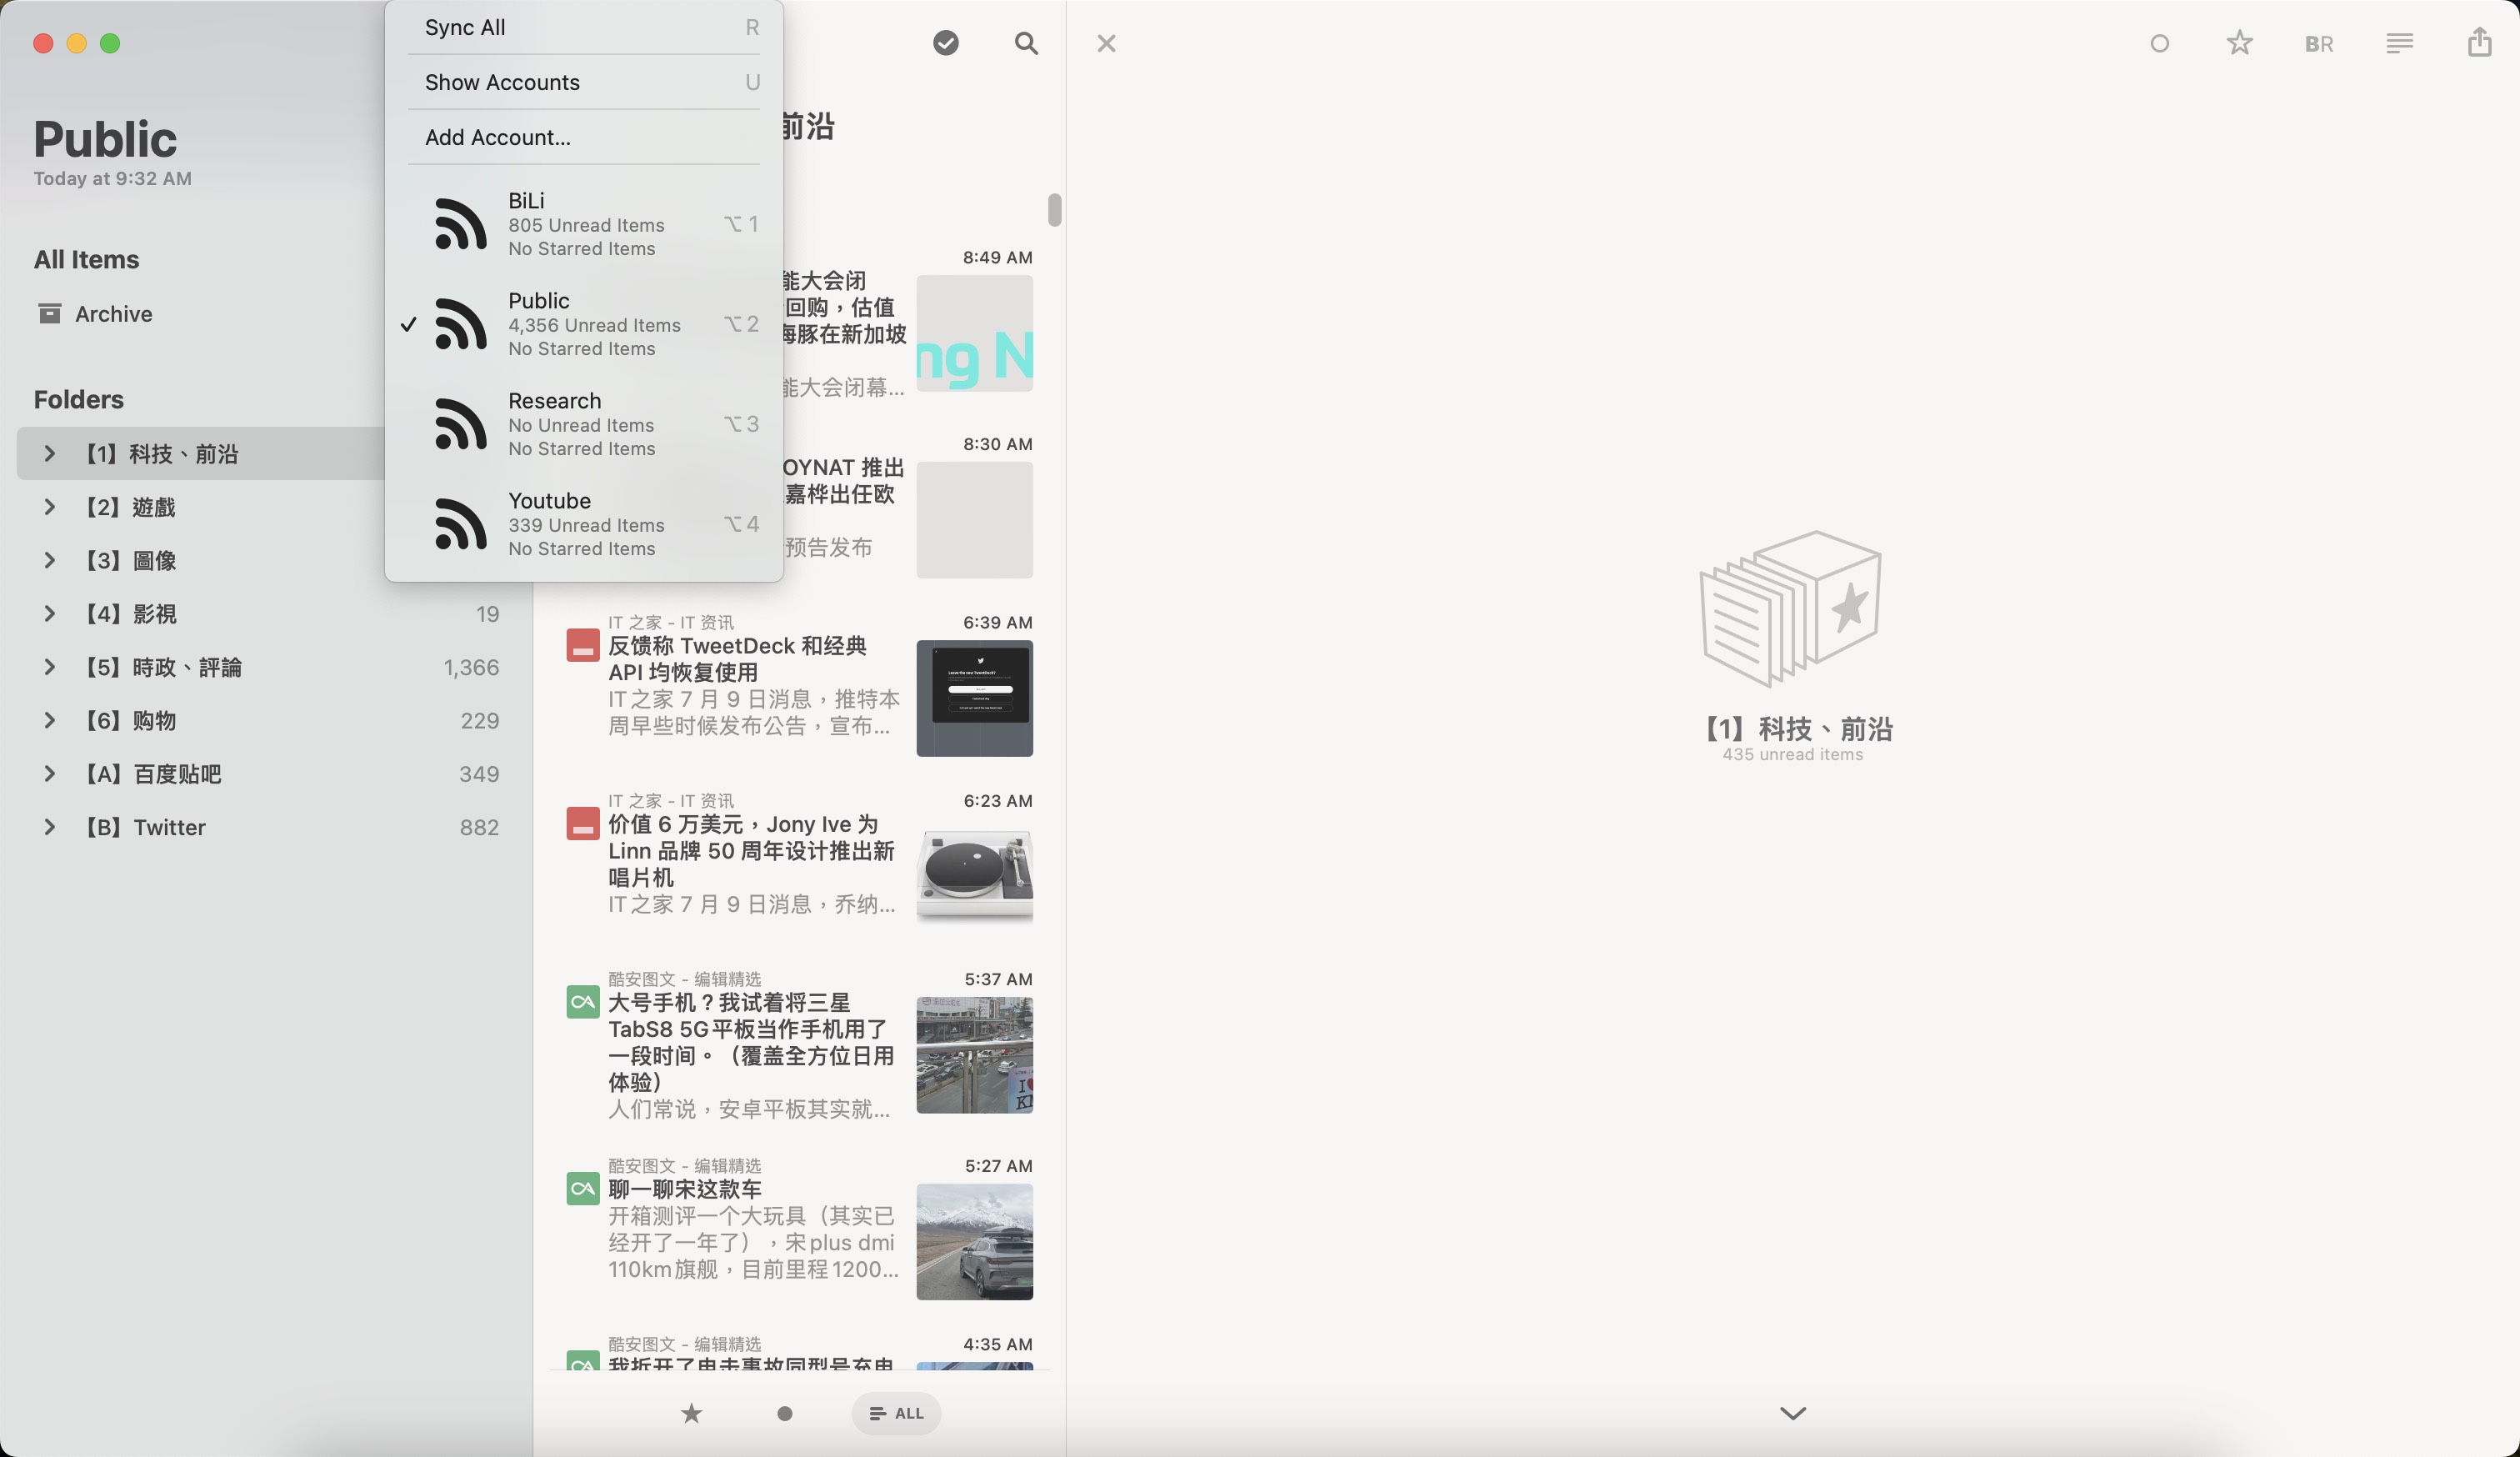The width and height of the screenshot is (2520, 1457).
Task: Click the close X icon in article pane
Action: [x=1106, y=43]
